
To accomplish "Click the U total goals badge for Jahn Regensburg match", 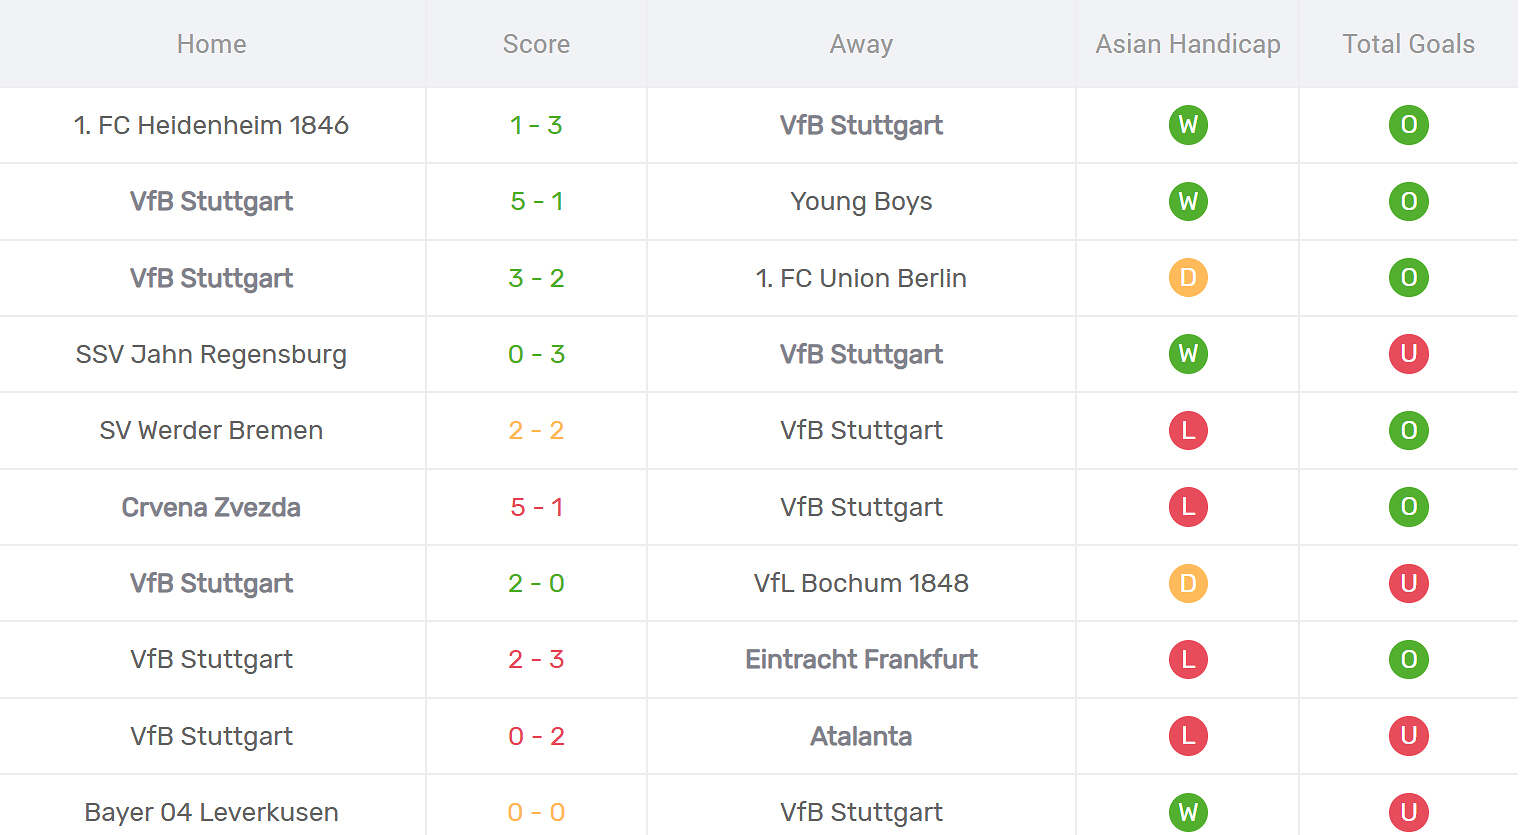I will 1408,354.
